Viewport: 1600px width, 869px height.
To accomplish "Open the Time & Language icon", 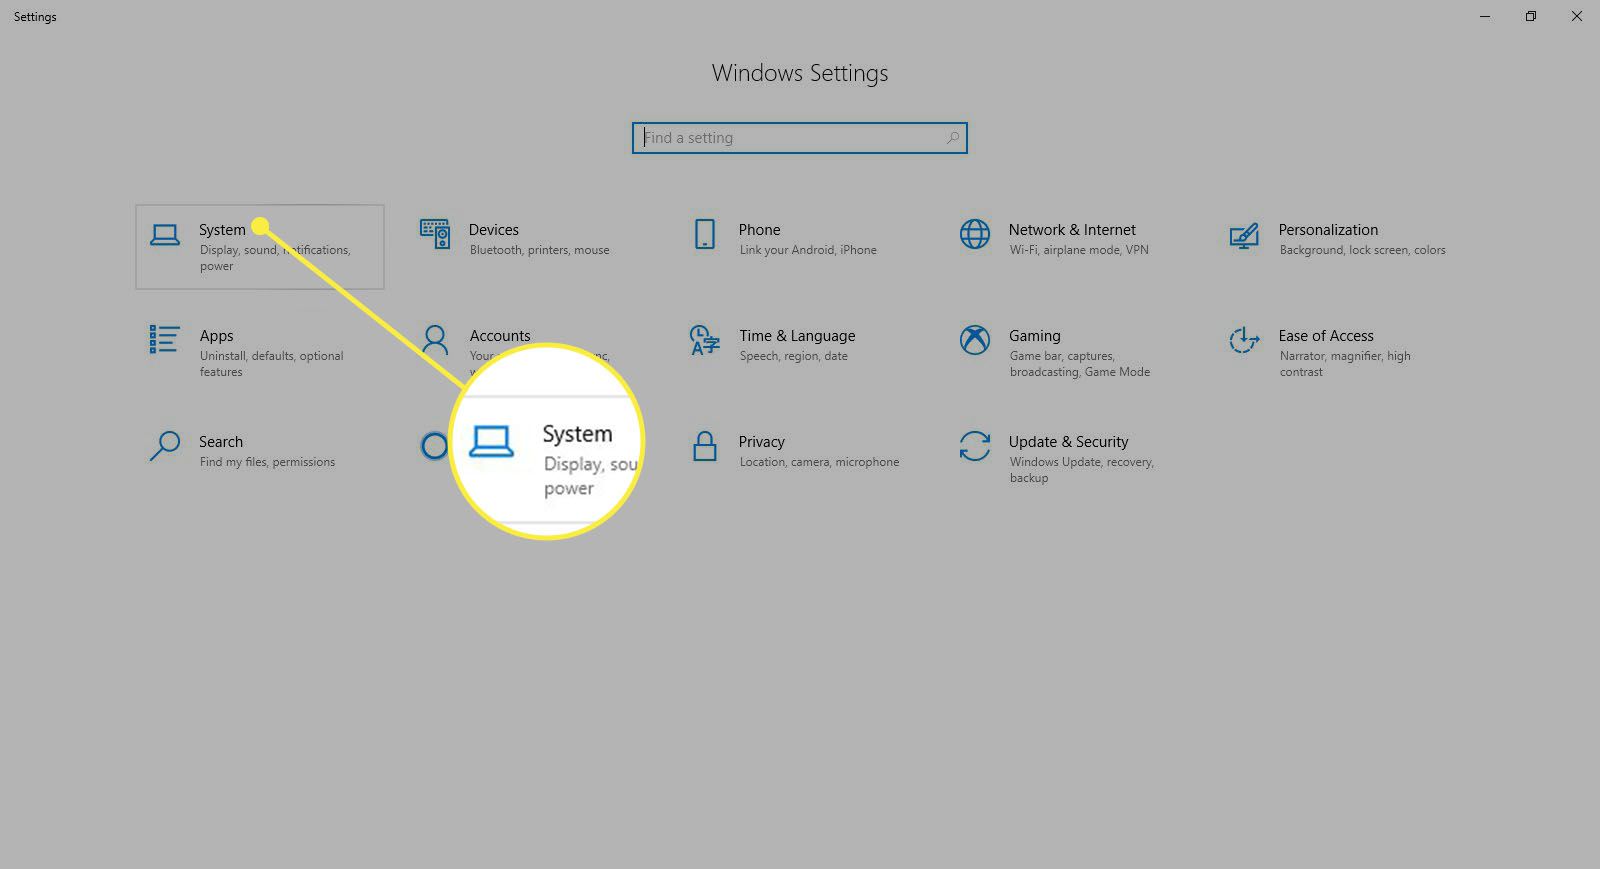I will [705, 340].
